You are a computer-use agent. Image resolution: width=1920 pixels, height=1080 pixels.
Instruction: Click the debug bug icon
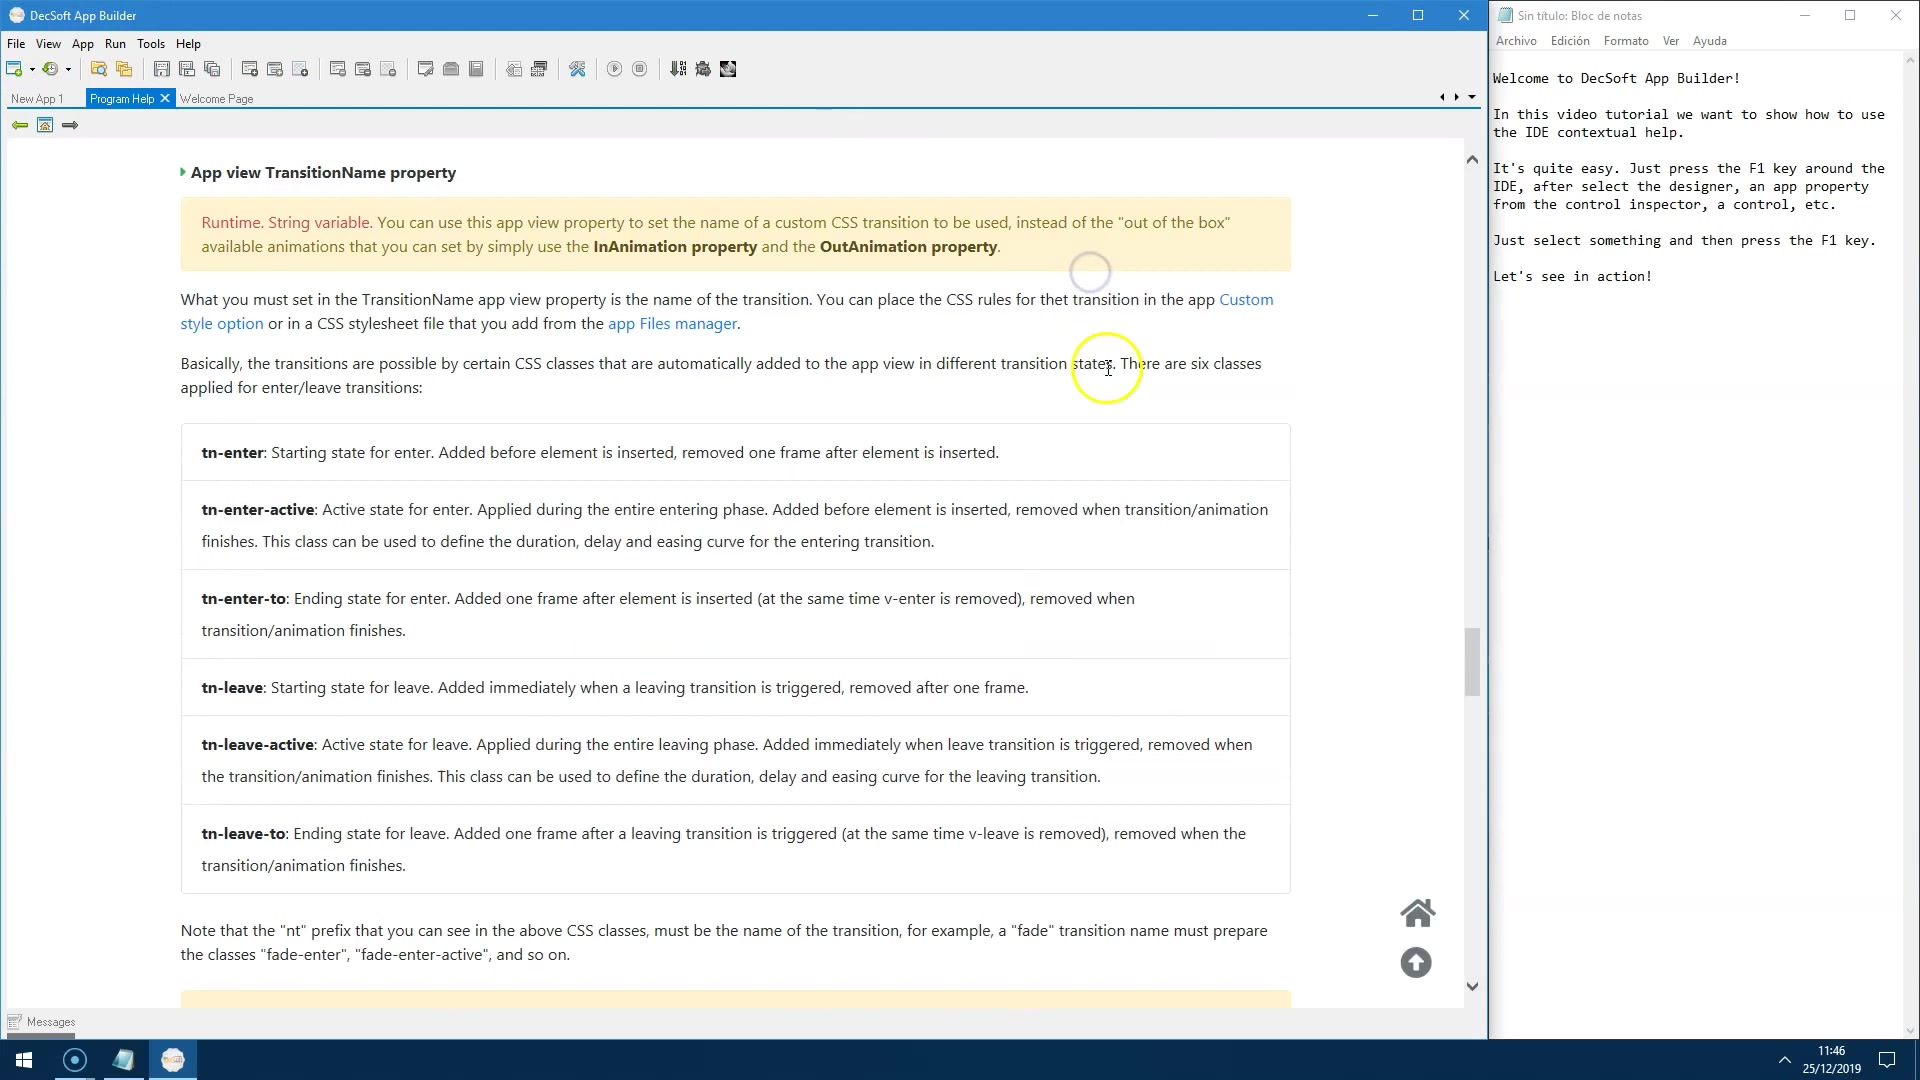[x=703, y=69]
